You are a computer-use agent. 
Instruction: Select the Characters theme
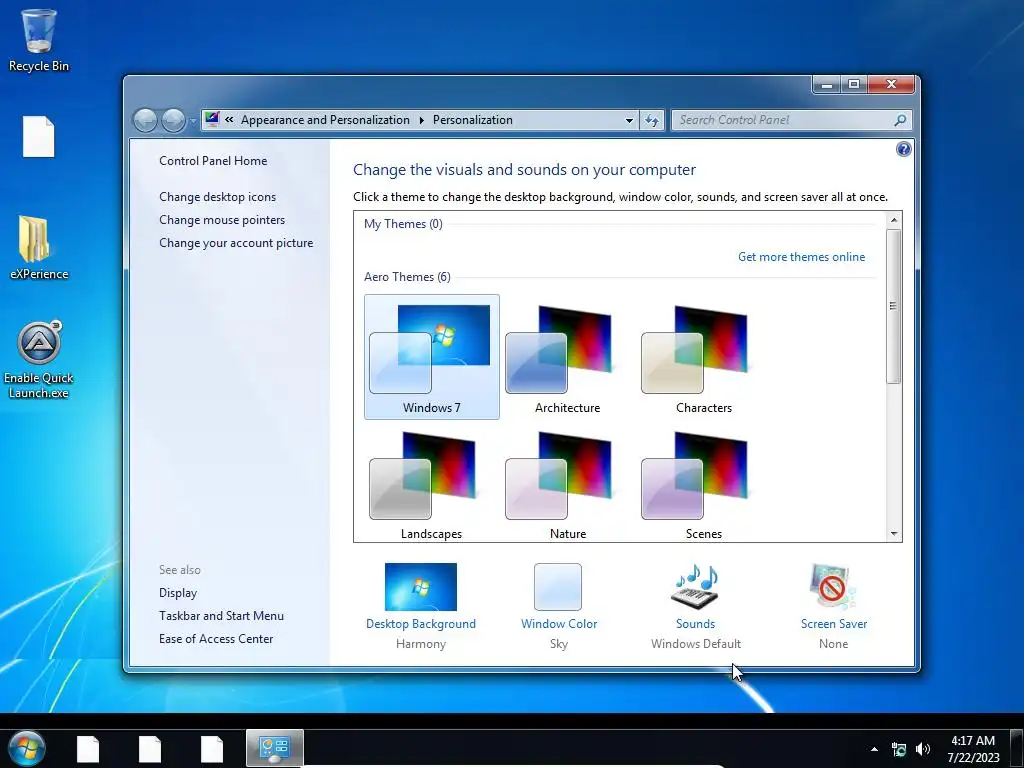[703, 357]
